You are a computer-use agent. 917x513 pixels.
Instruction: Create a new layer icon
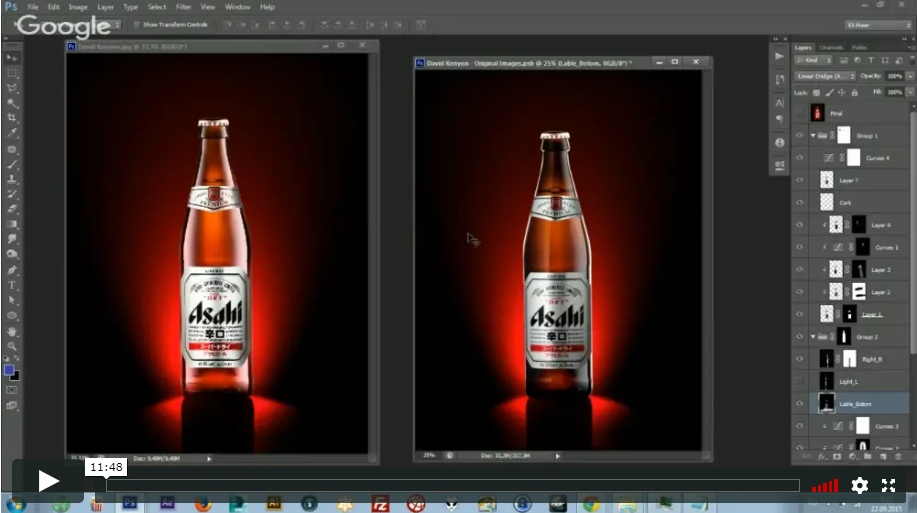(882, 456)
